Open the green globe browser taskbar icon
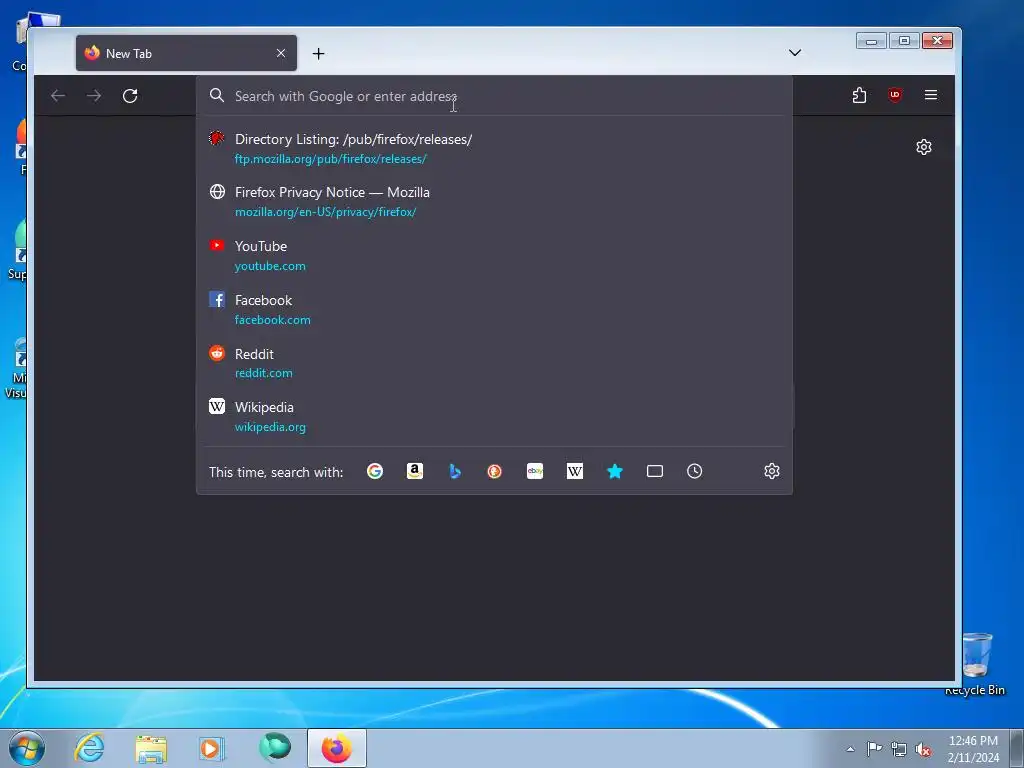 (x=274, y=748)
